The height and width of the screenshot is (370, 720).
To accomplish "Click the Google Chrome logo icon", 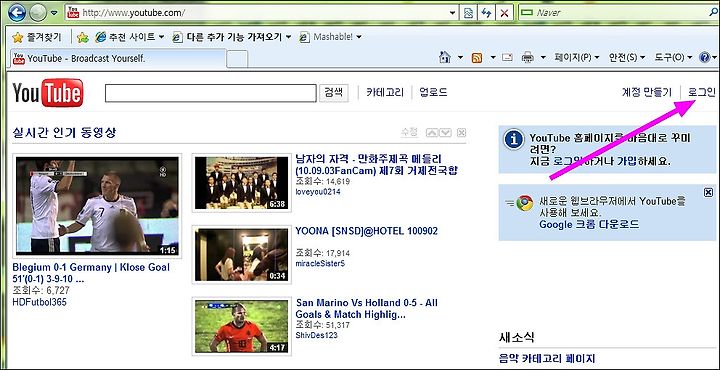I will (x=524, y=202).
